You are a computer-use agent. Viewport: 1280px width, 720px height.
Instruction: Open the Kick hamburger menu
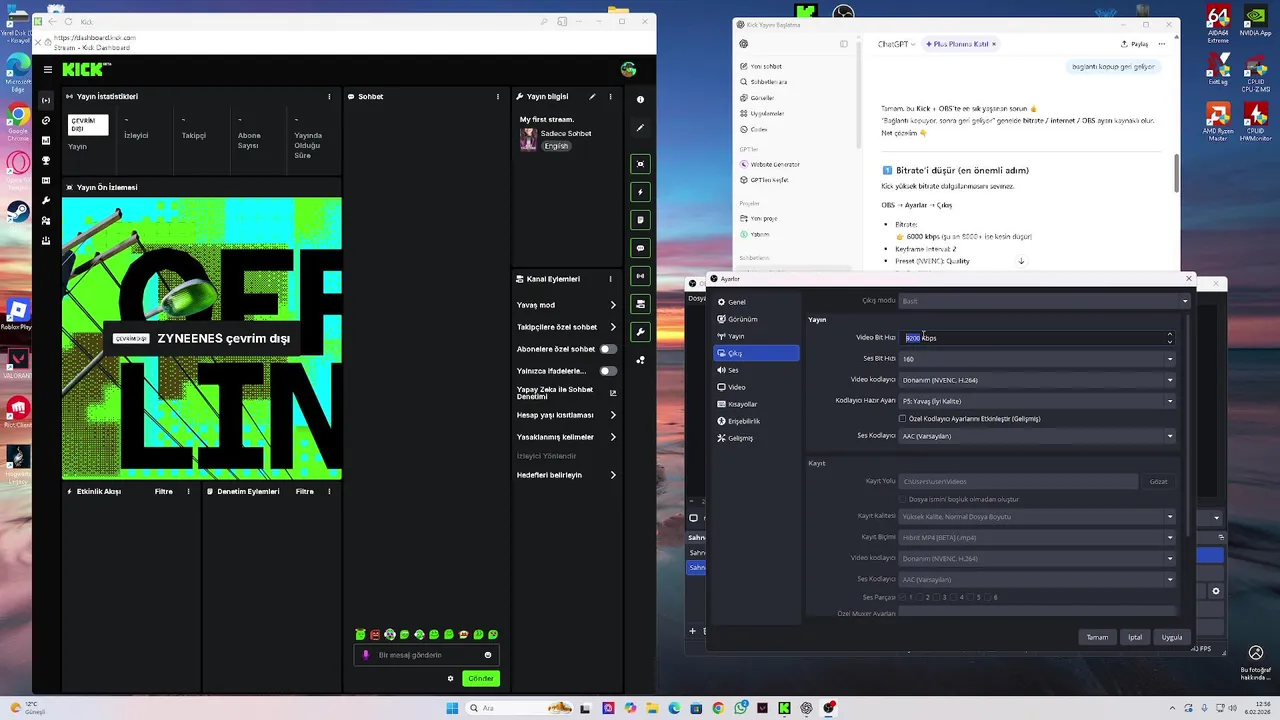47,69
